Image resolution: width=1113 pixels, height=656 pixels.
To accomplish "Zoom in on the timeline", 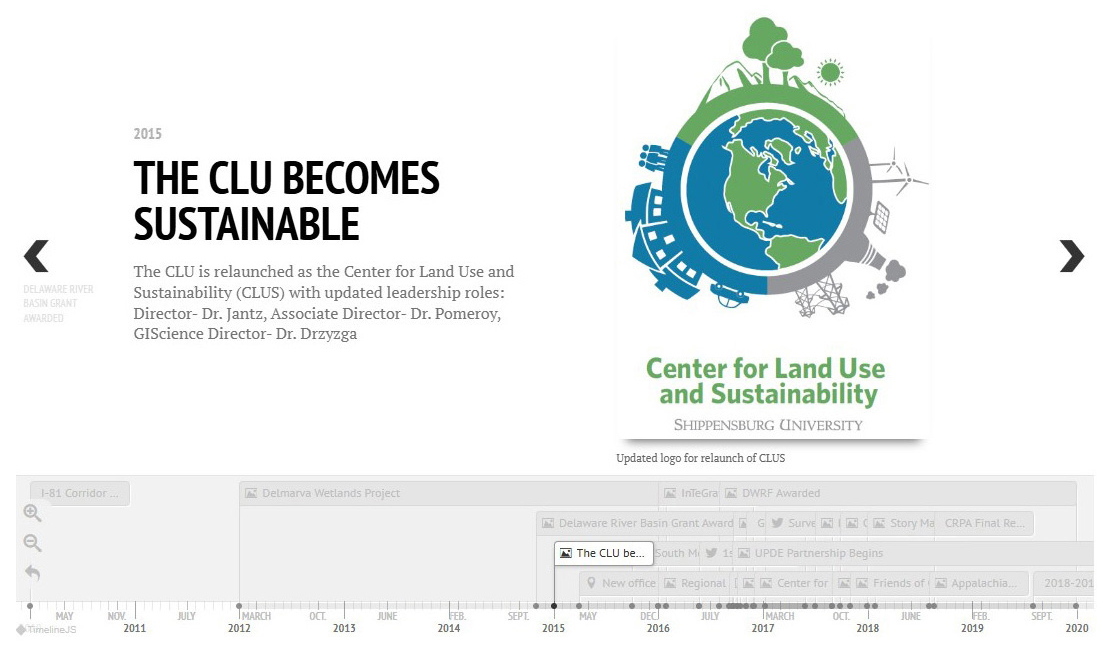I will tap(32, 513).
